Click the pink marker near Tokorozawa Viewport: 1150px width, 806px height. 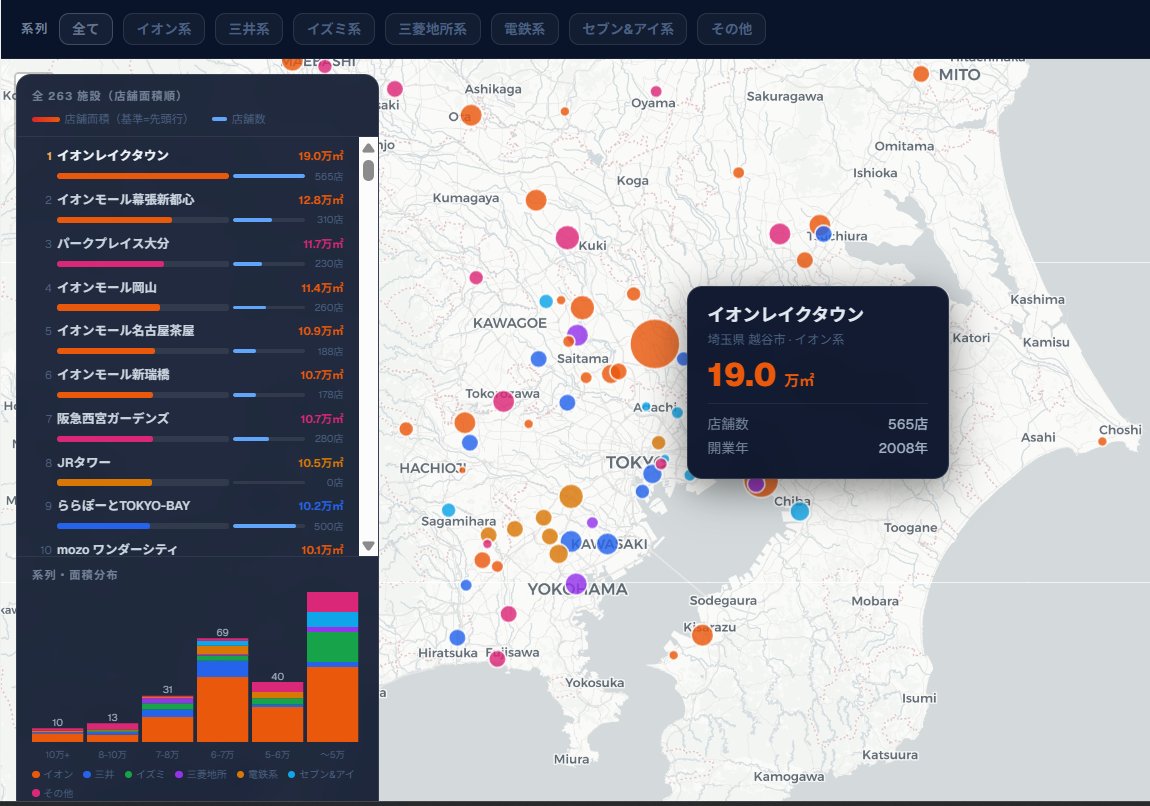pos(503,401)
